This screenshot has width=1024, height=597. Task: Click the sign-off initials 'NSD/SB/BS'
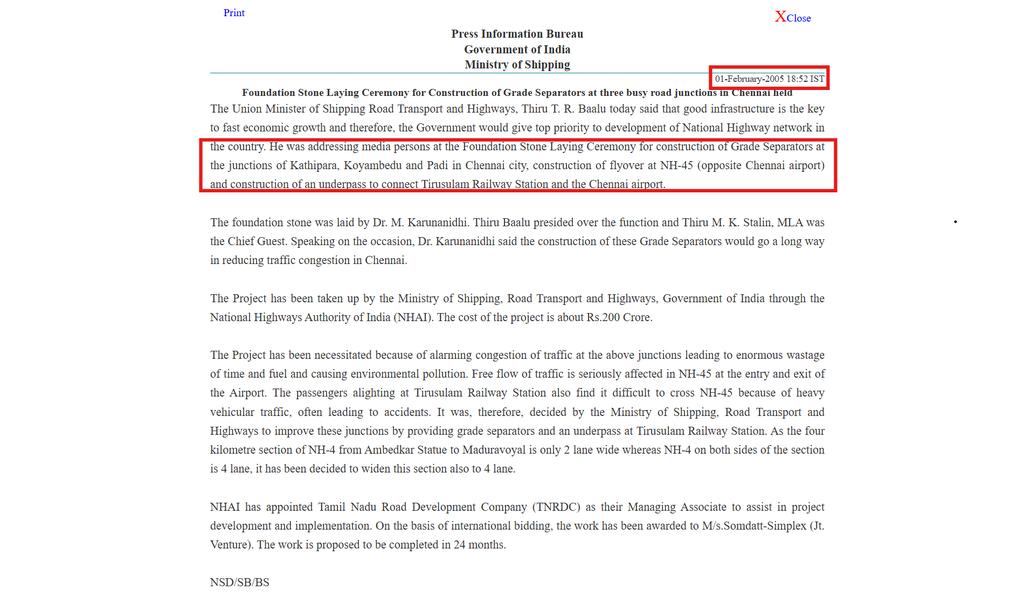[240, 583]
